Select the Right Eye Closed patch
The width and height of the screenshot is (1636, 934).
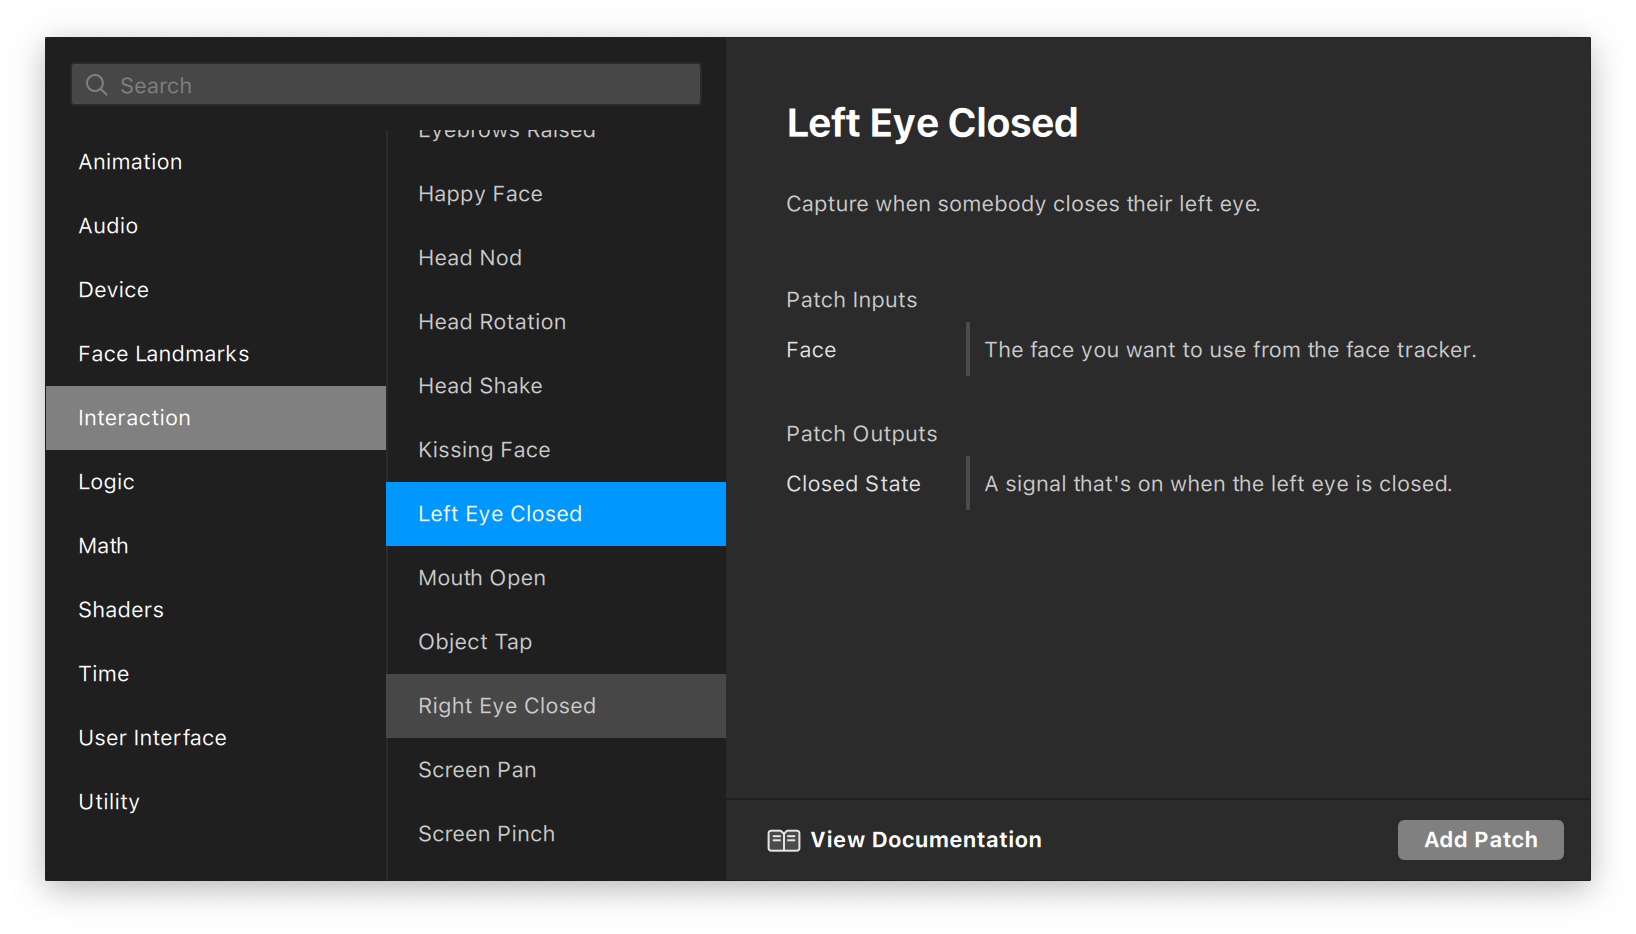tap(507, 706)
